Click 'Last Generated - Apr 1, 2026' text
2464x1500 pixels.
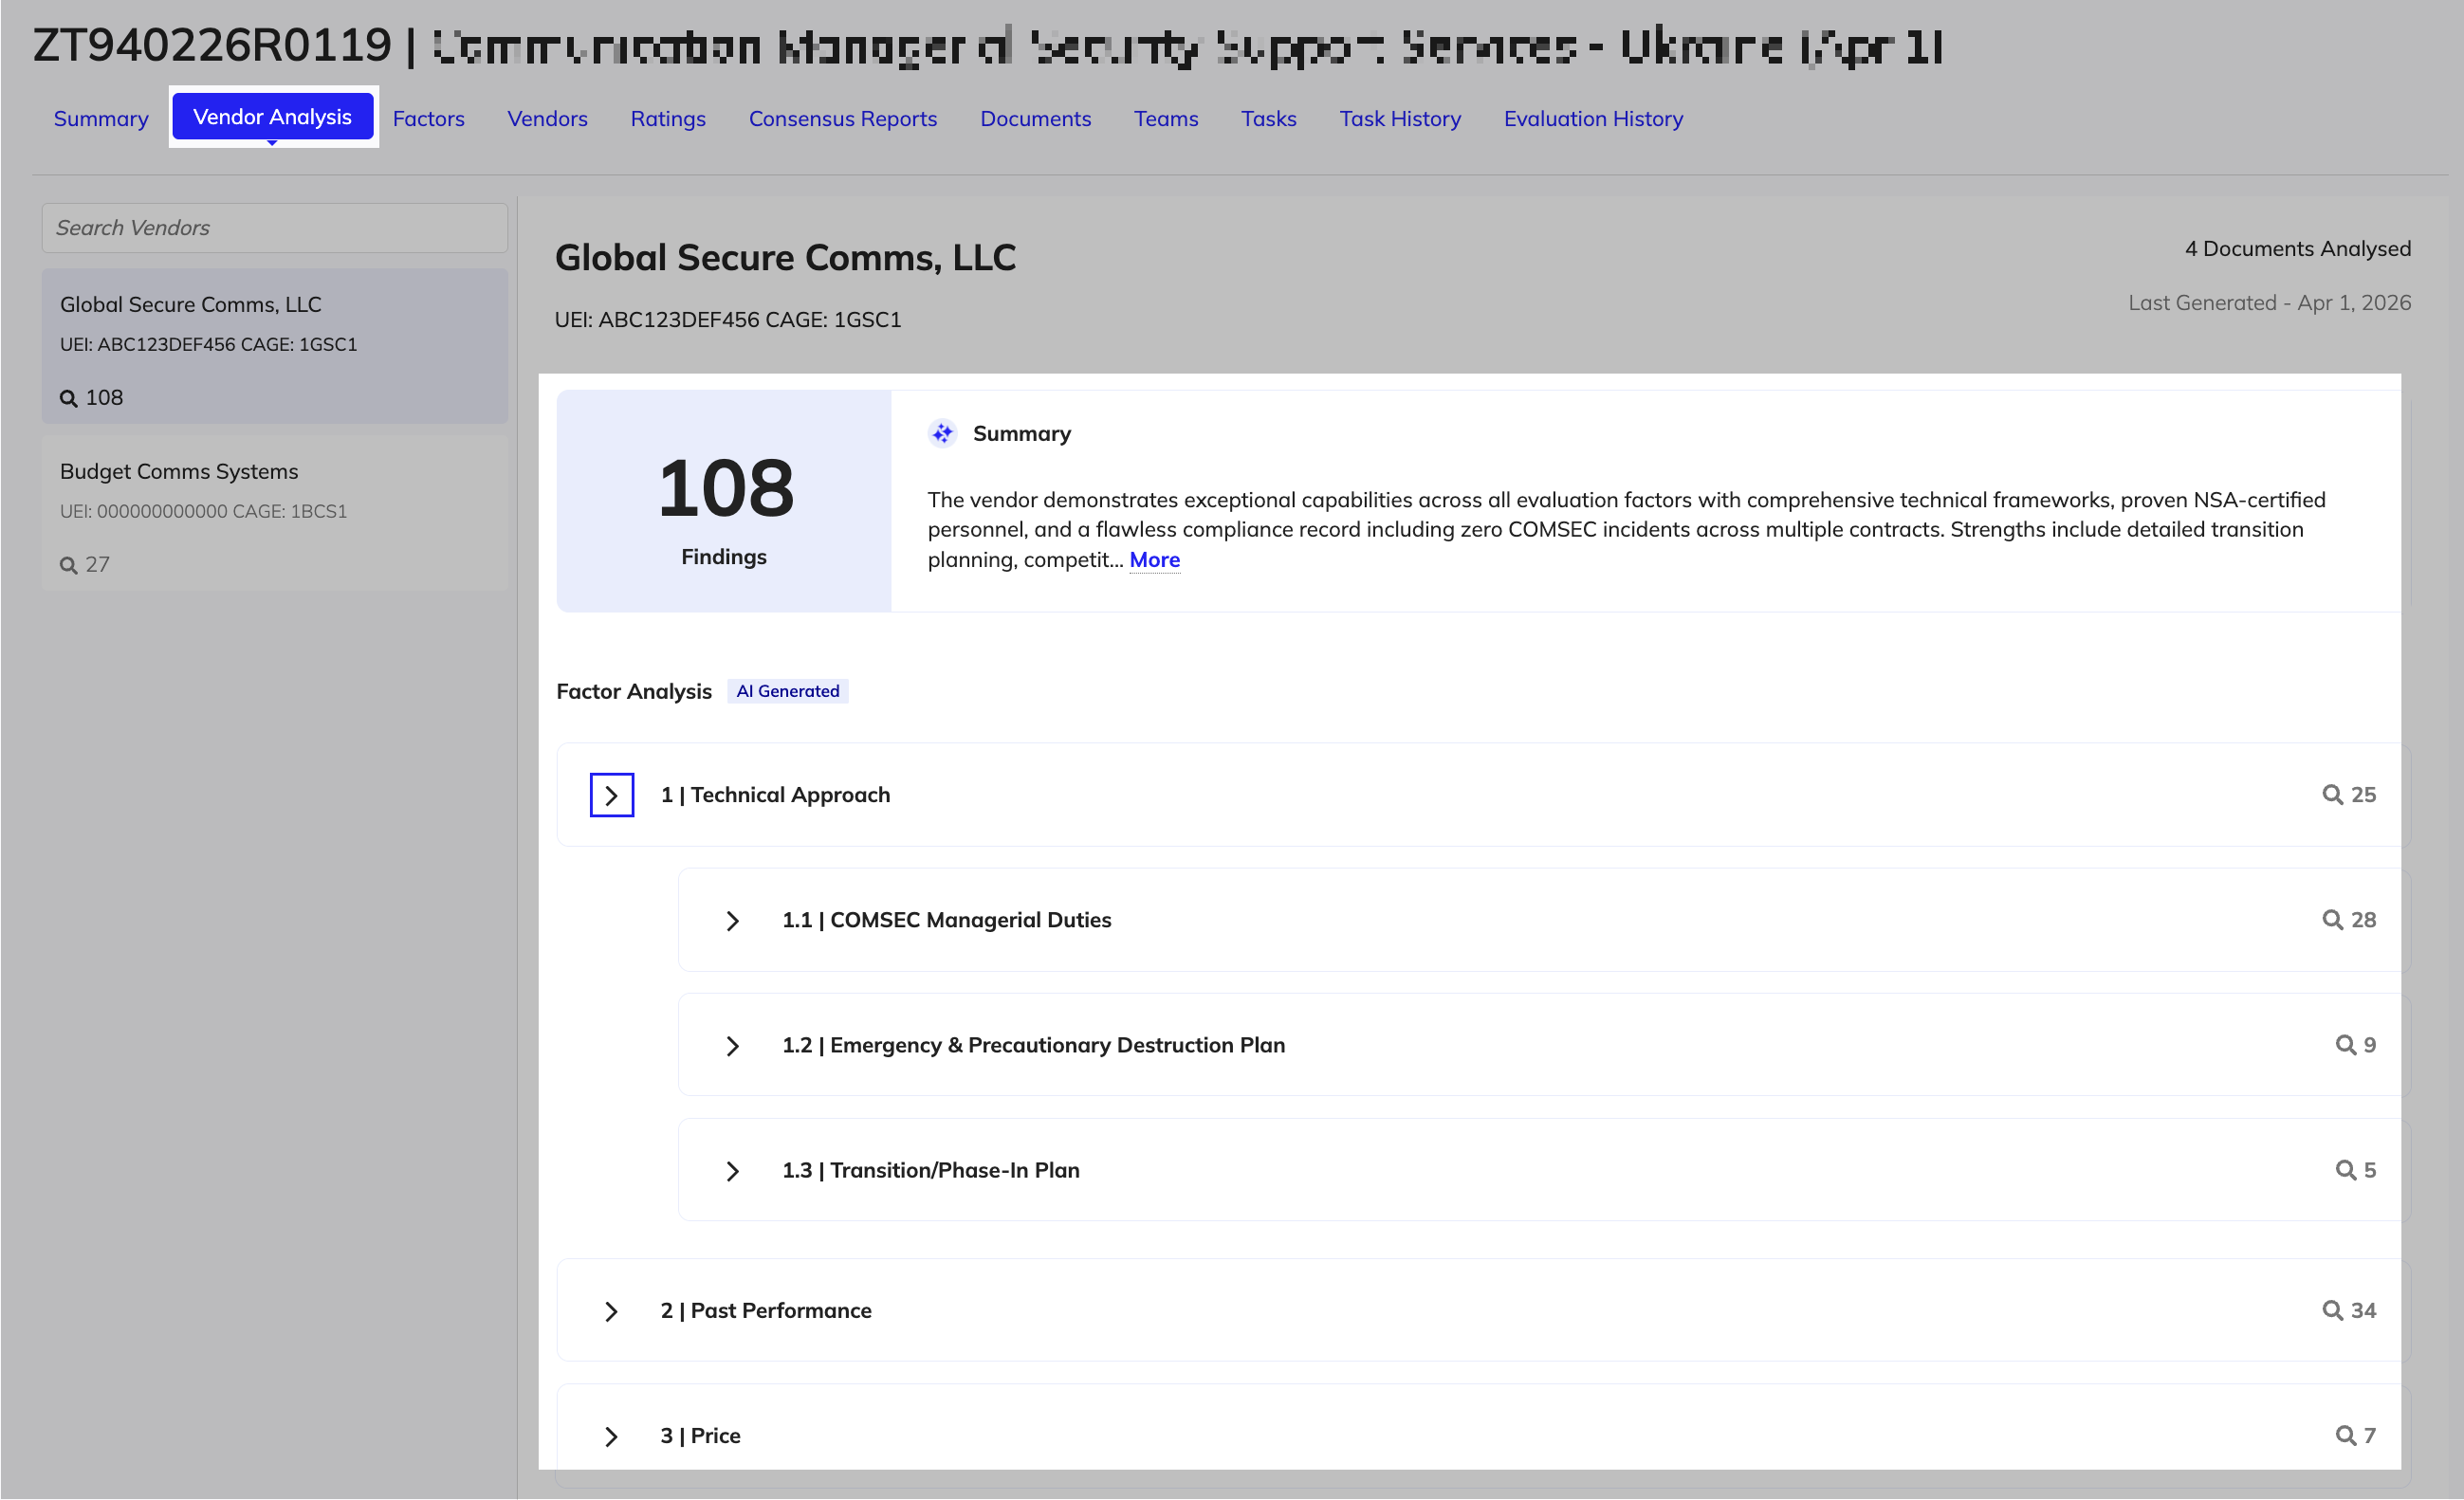(2269, 302)
